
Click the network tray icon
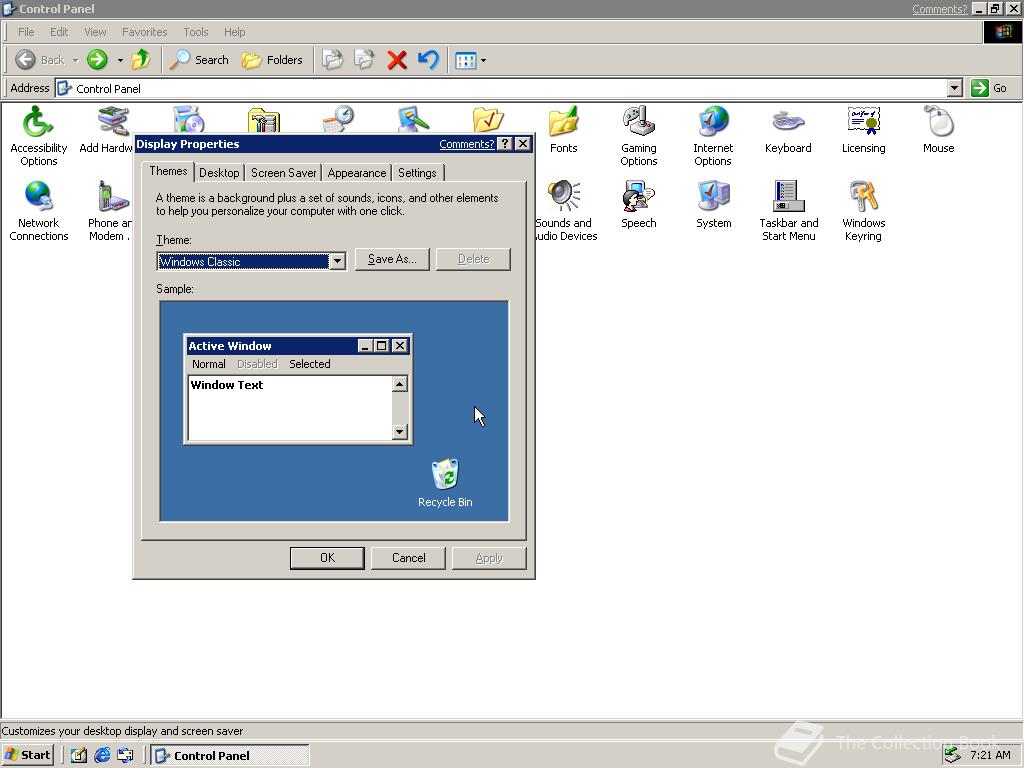pyautogui.click(x=952, y=755)
